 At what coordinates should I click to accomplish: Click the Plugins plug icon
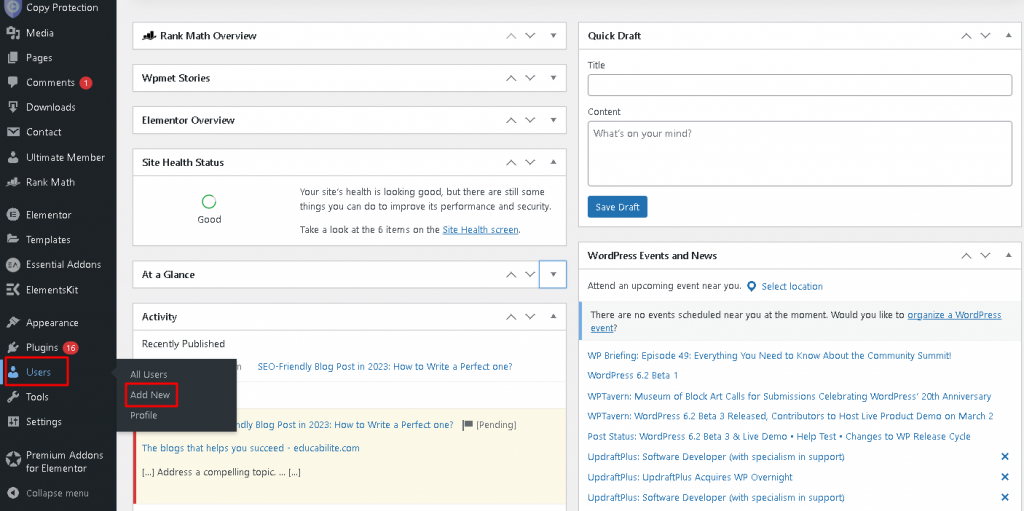click(13, 347)
